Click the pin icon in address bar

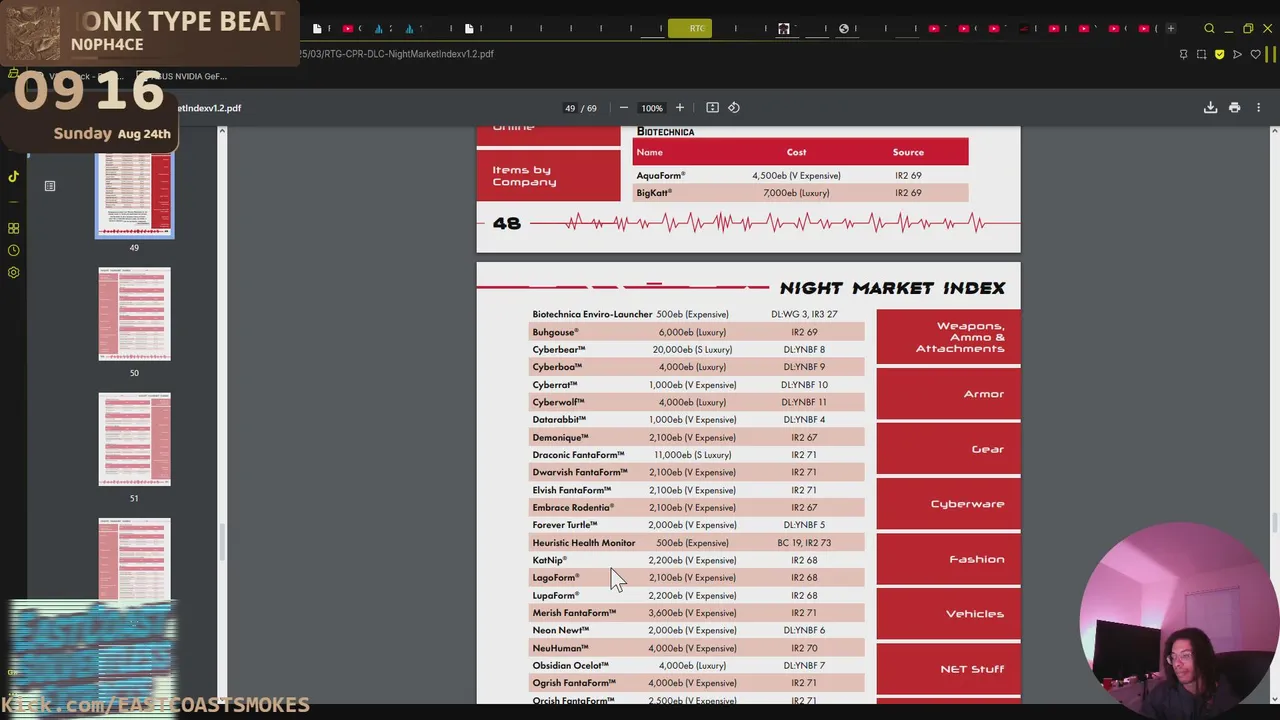click(x=1183, y=54)
